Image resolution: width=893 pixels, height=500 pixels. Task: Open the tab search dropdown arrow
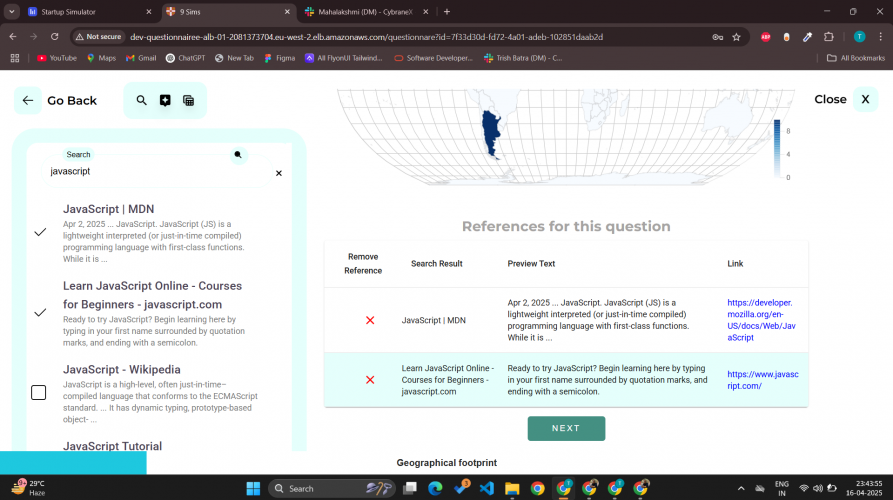(x=11, y=11)
